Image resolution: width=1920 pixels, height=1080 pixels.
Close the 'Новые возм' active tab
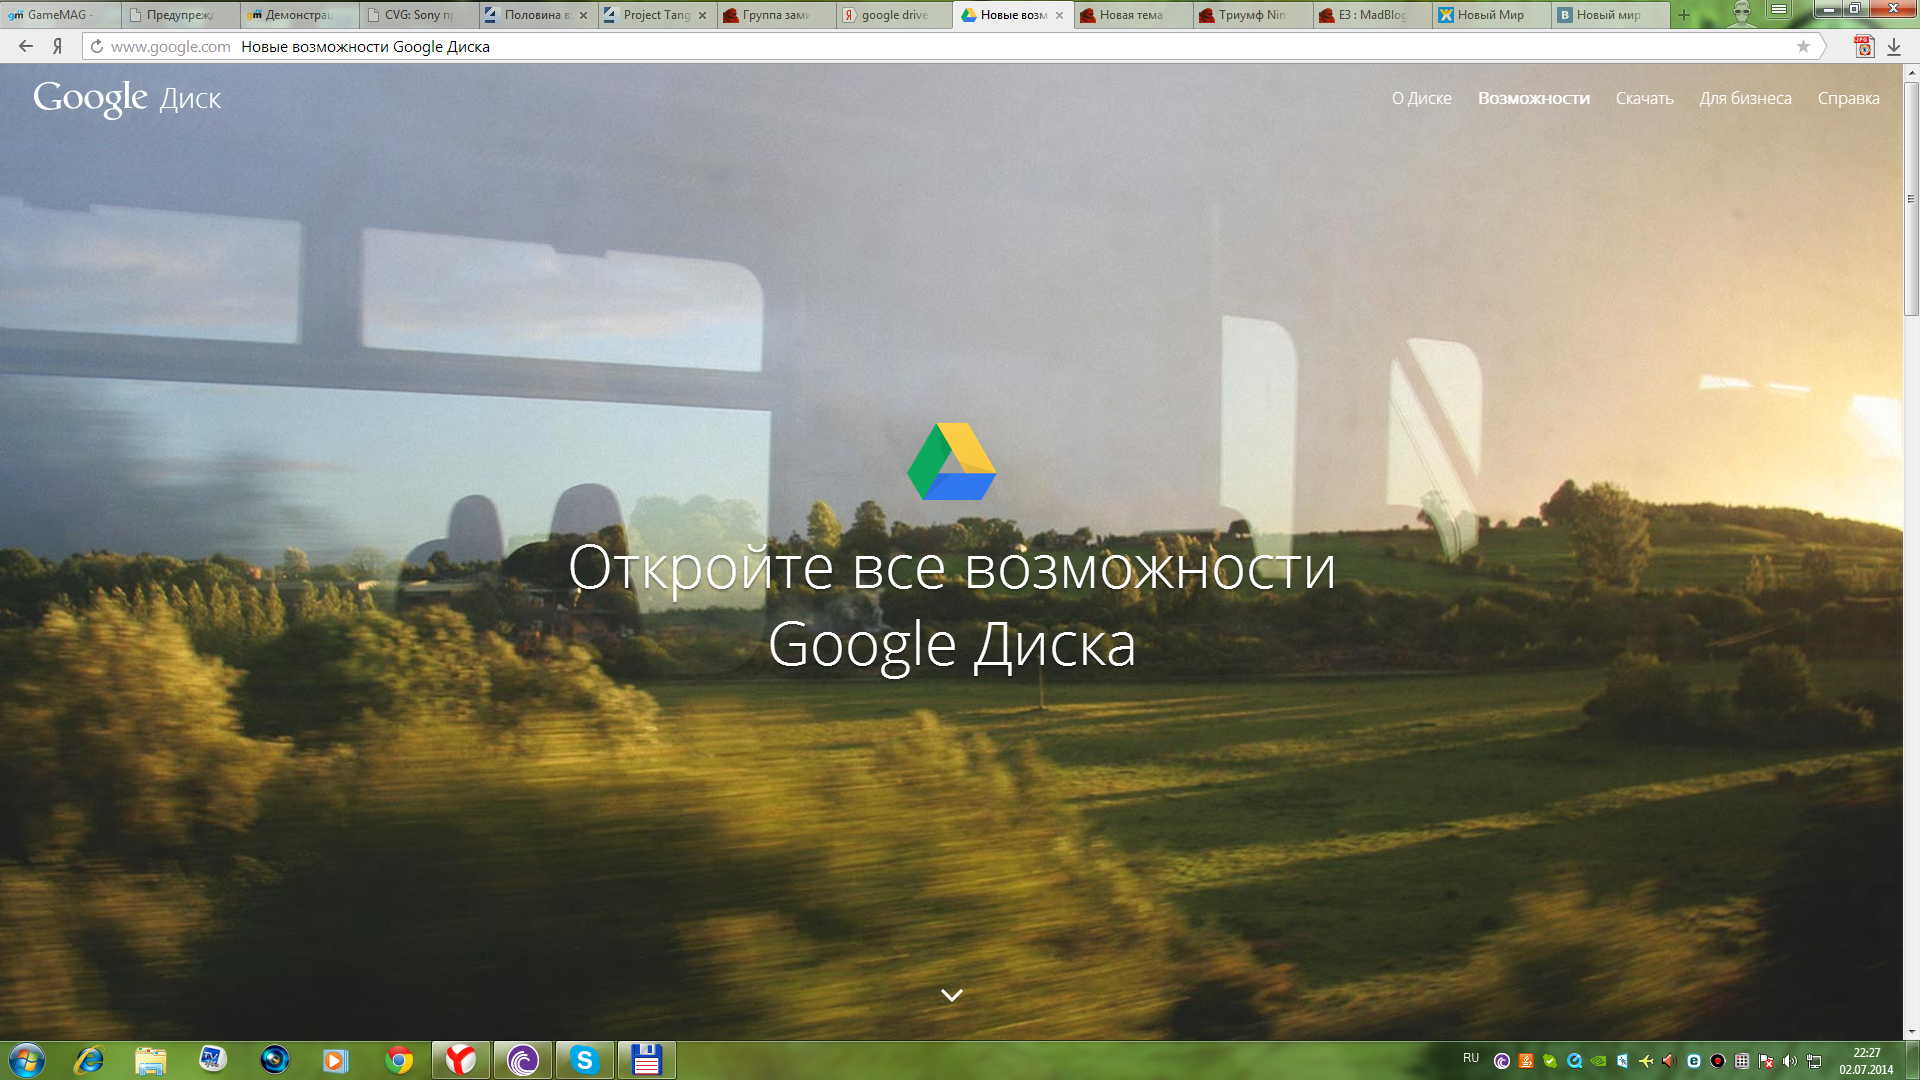pyautogui.click(x=1059, y=15)
